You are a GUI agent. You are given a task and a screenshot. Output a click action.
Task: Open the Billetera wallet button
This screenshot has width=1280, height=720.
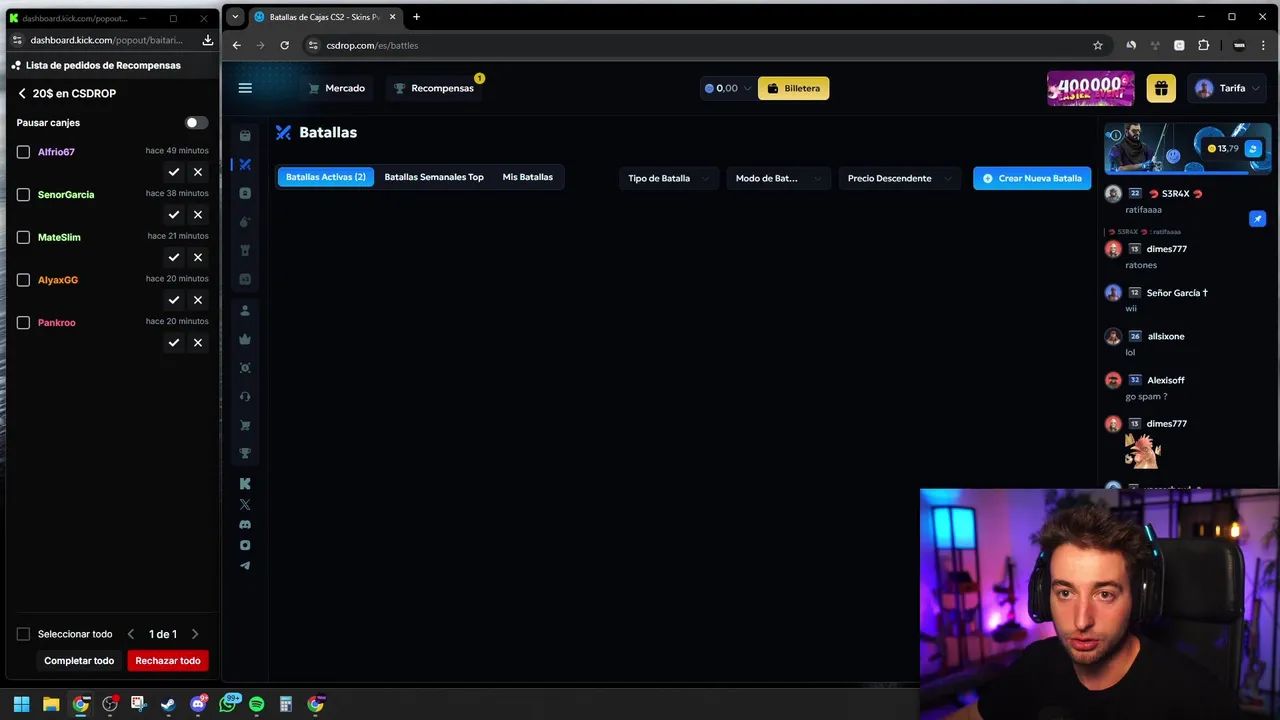click(793, 88)
